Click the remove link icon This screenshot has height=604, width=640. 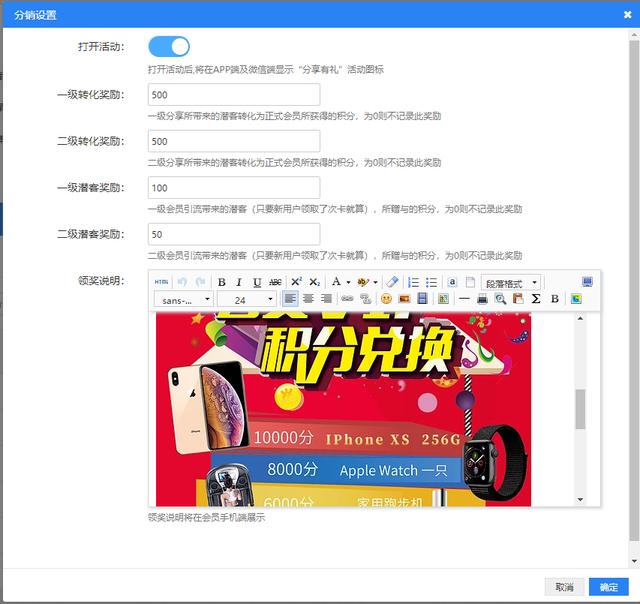click(x=365, y=299)
